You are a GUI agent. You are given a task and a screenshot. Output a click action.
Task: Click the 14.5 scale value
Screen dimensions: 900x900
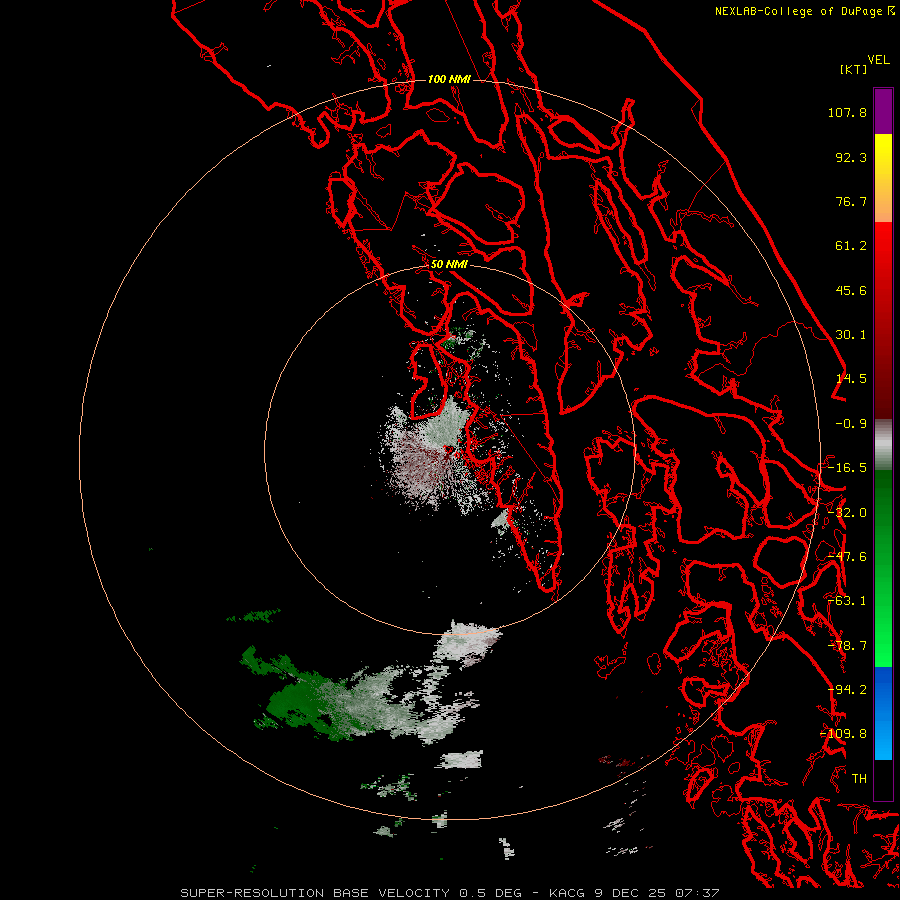click(x=851, y=379)
